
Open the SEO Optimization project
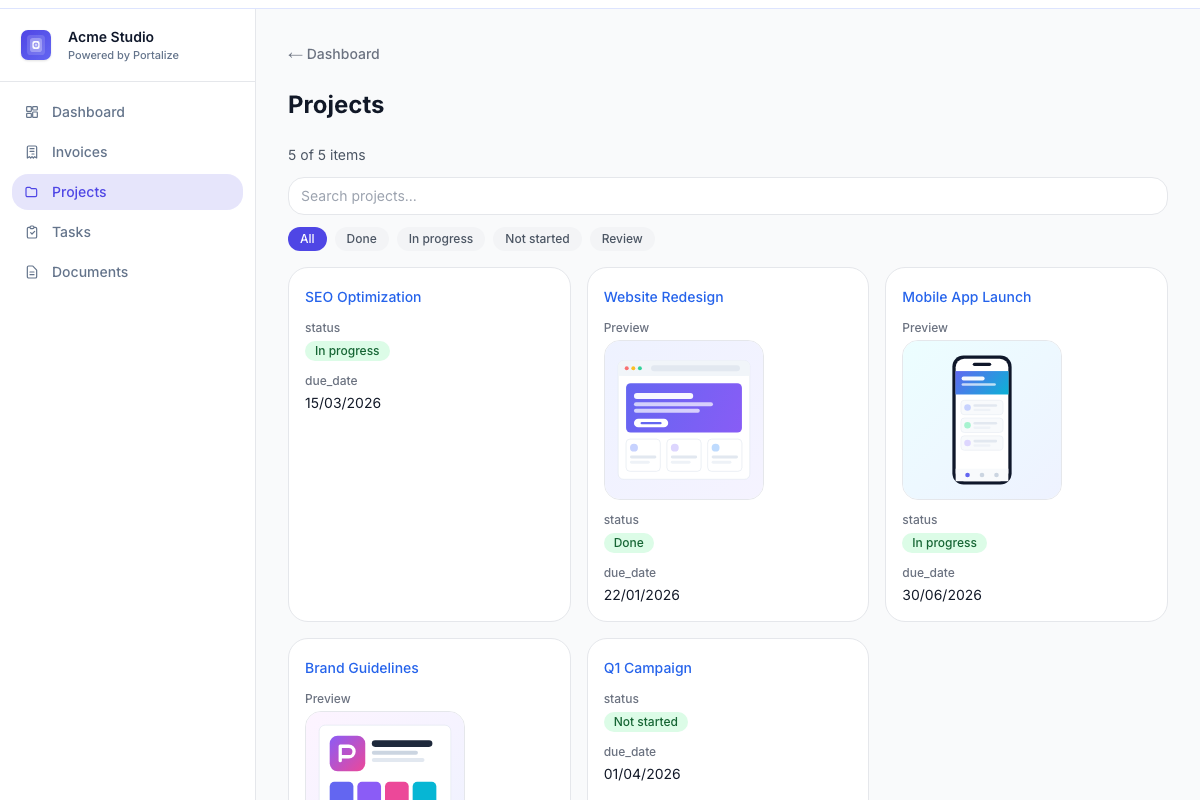[x=363, y=297]
